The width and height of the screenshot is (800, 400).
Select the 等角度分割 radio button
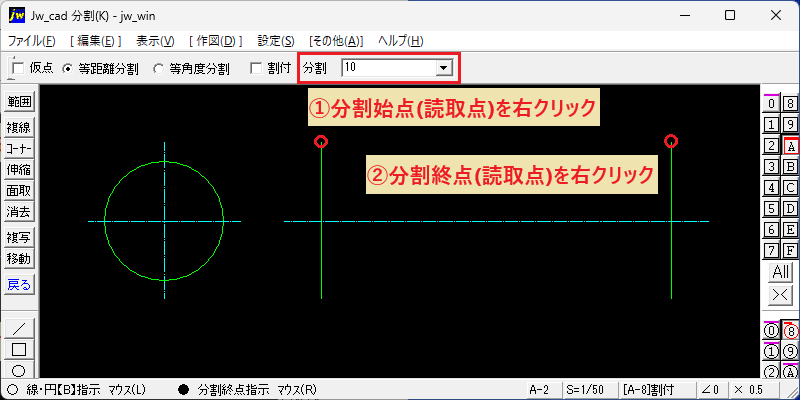pos(159,69)
